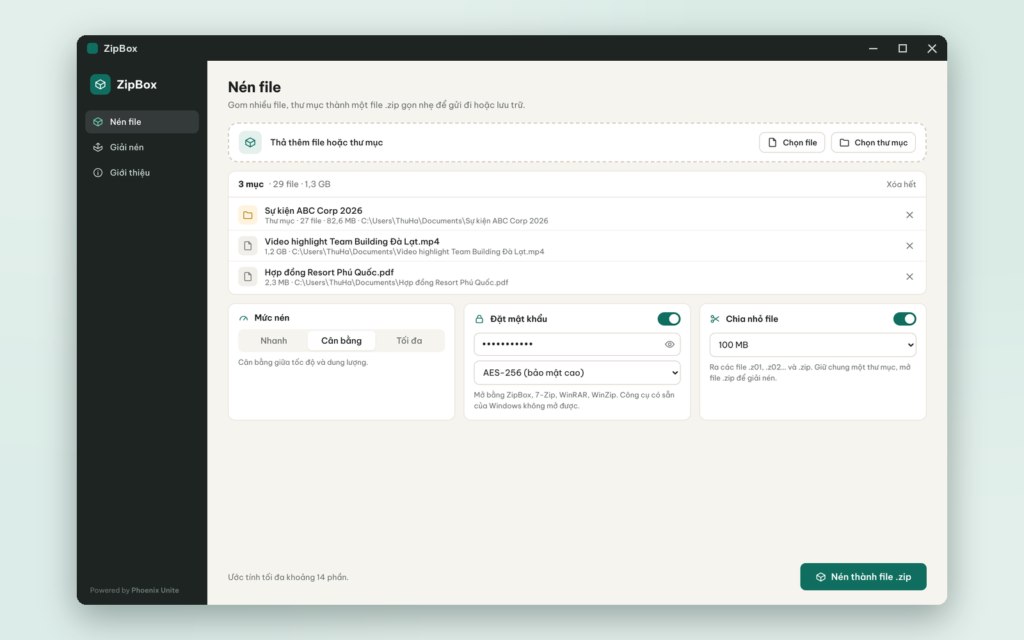Open the Giới thiệu page
This screenshot has width=1024, height=640.
point(142,173)
